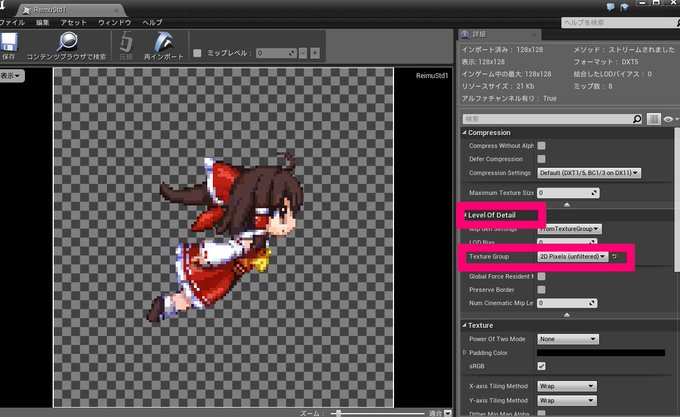Uncheck the sRGB checkbox

point(541,366)
